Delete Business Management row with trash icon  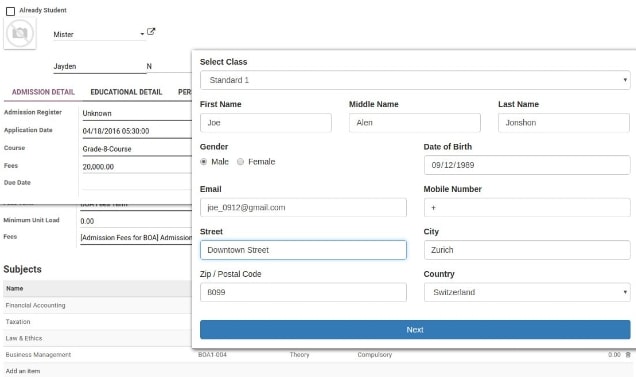(628, 355)
